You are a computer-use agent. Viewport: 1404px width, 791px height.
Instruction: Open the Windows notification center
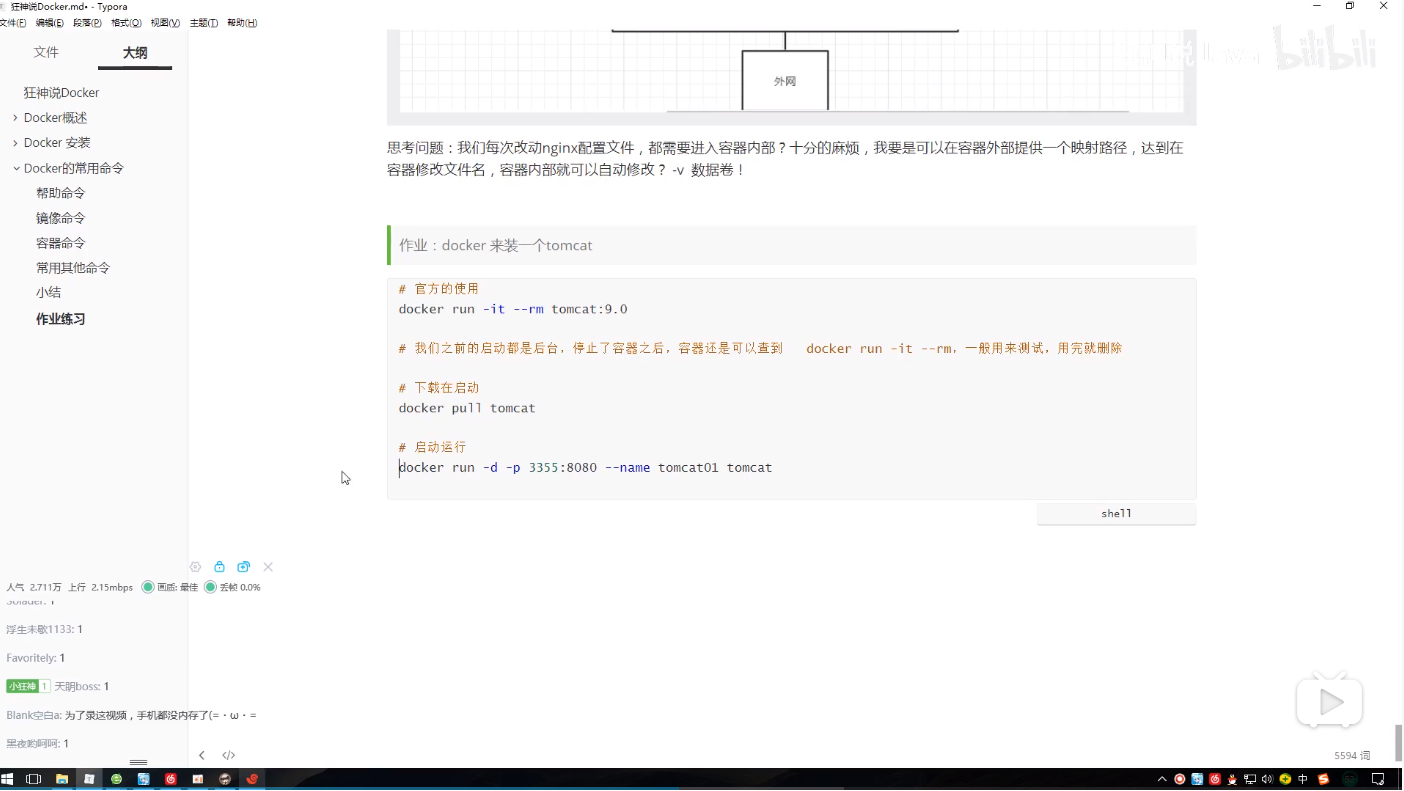1378,779
